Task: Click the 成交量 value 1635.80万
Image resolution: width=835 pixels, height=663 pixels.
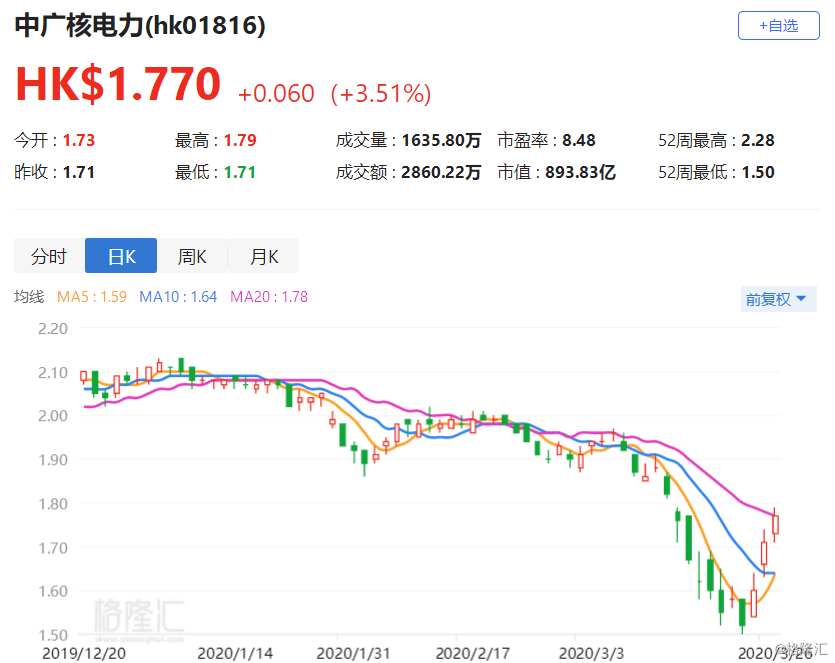Action: click(x=441, y=140)
